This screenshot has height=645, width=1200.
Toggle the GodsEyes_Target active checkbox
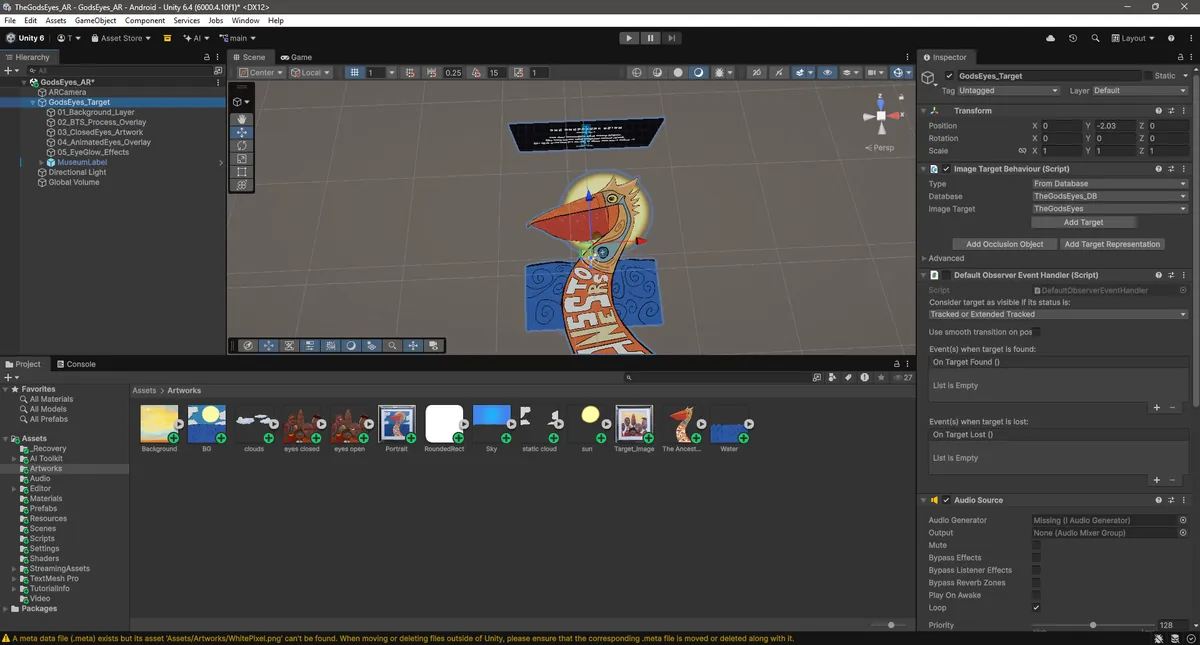(949, 76)
